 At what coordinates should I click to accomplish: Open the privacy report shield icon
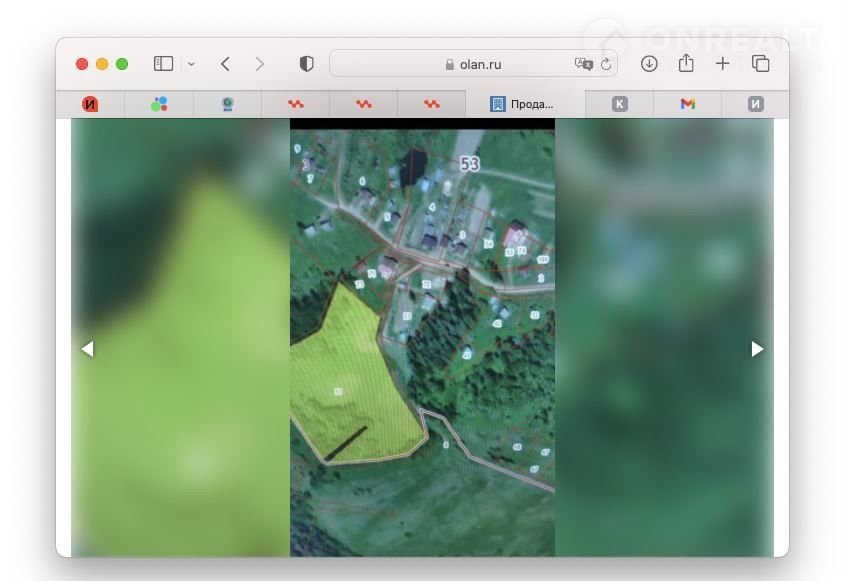(x=307, y=64)
